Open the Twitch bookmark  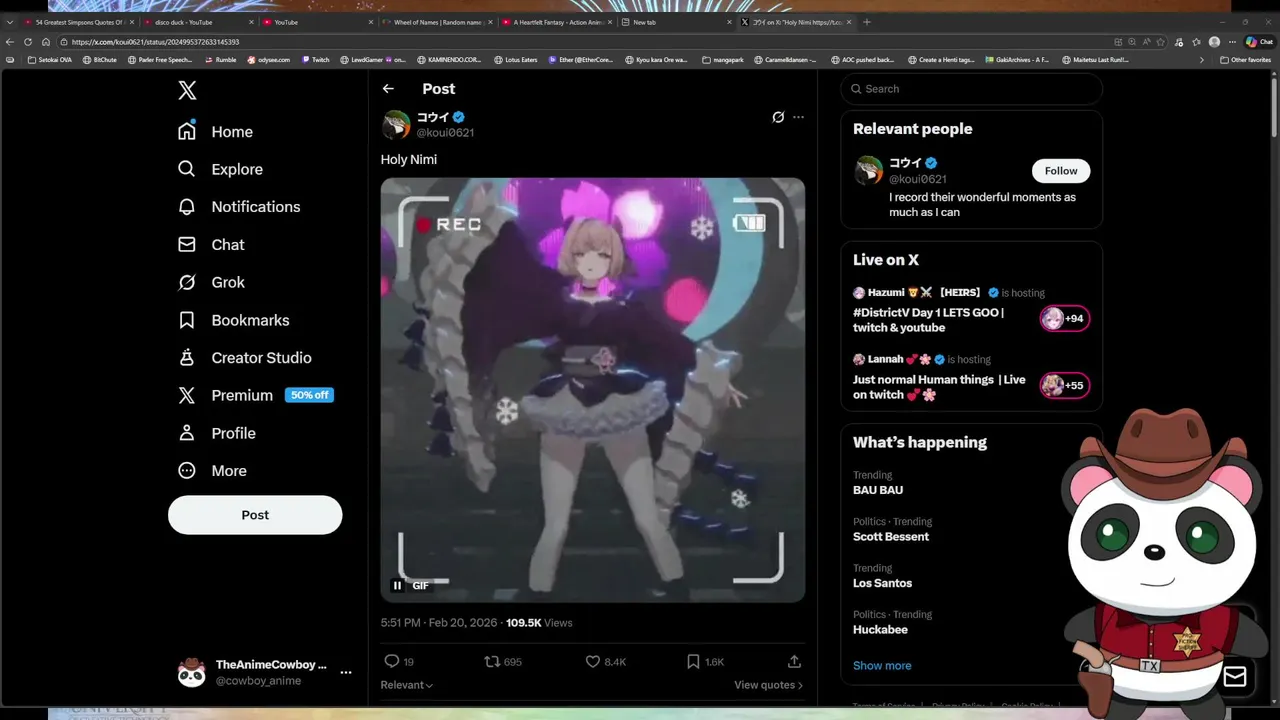pyautogui.click(x=316, y=60)
